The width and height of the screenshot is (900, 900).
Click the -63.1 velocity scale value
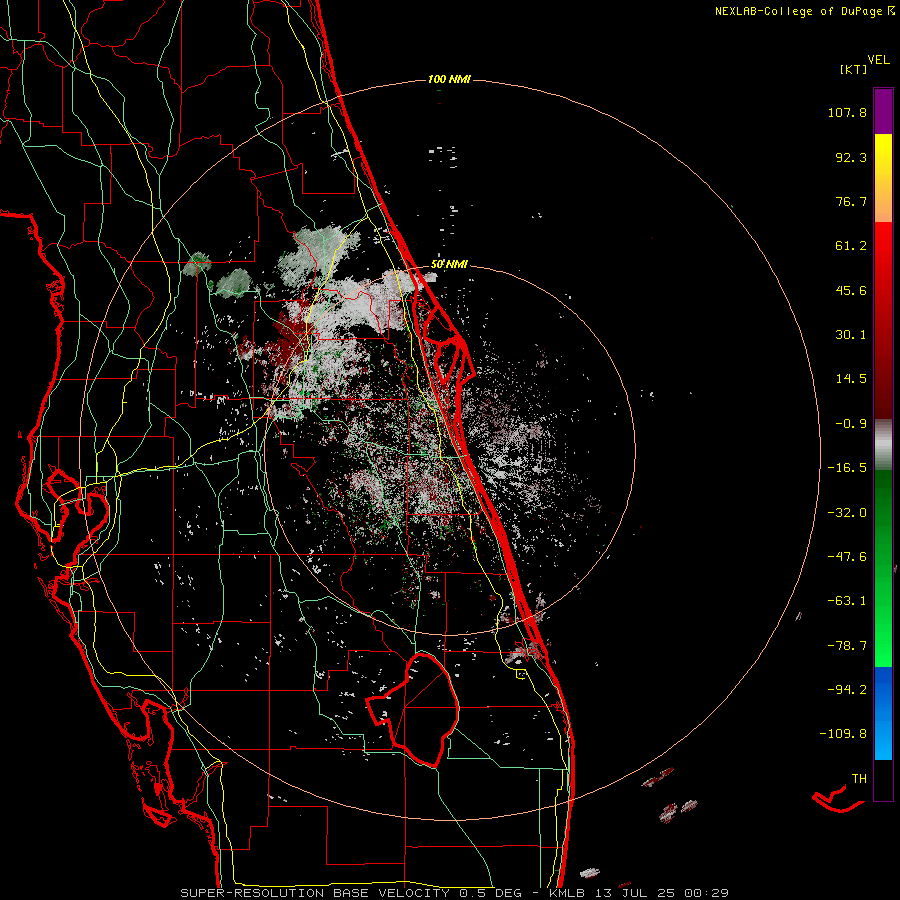click(847, 601)
